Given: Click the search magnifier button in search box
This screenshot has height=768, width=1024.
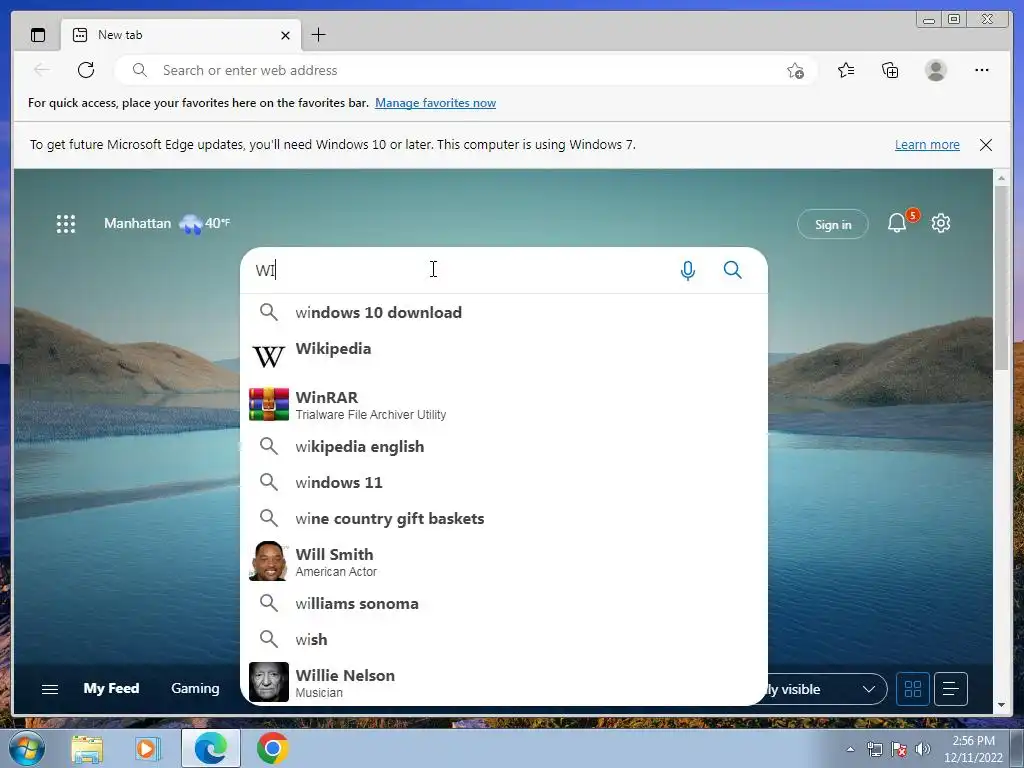Looking at the screenshot, I should [x=733, y=270].
